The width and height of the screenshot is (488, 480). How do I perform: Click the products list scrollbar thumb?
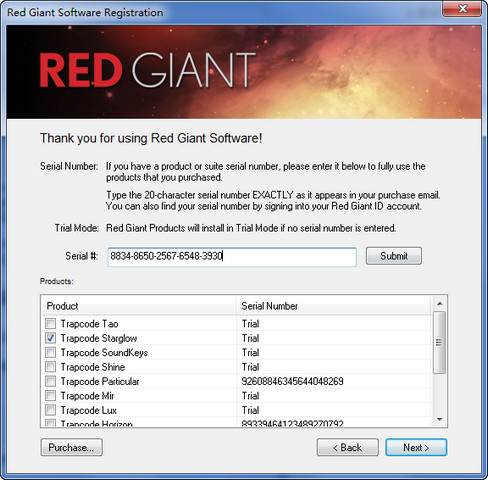point(439,342)
